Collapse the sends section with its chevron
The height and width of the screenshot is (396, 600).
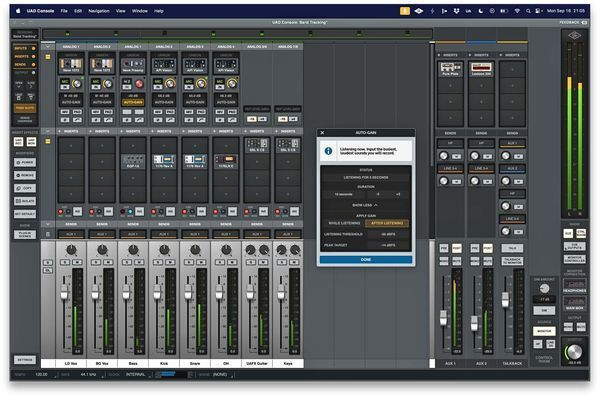(48, 224)
